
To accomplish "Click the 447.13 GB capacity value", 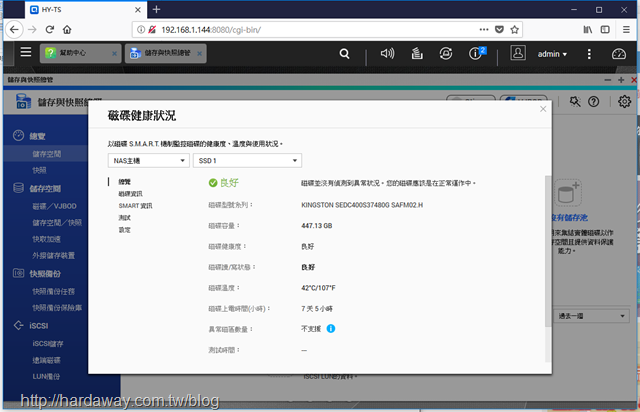I will click(317, 226).
